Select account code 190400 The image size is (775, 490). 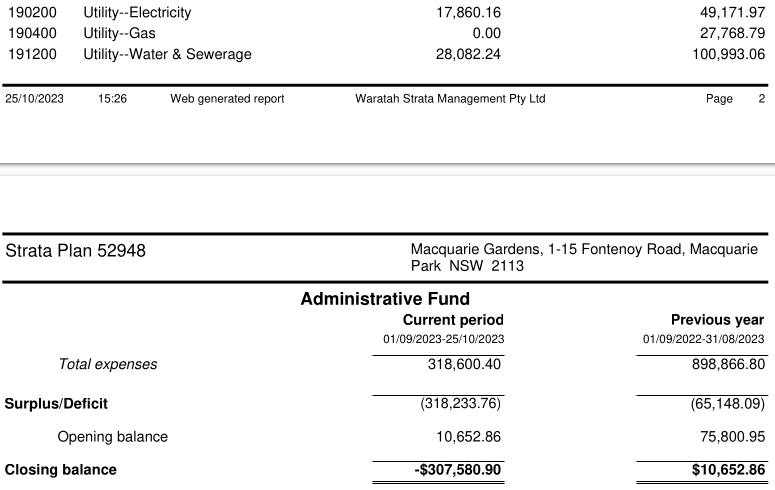click(x=32, y=33)
